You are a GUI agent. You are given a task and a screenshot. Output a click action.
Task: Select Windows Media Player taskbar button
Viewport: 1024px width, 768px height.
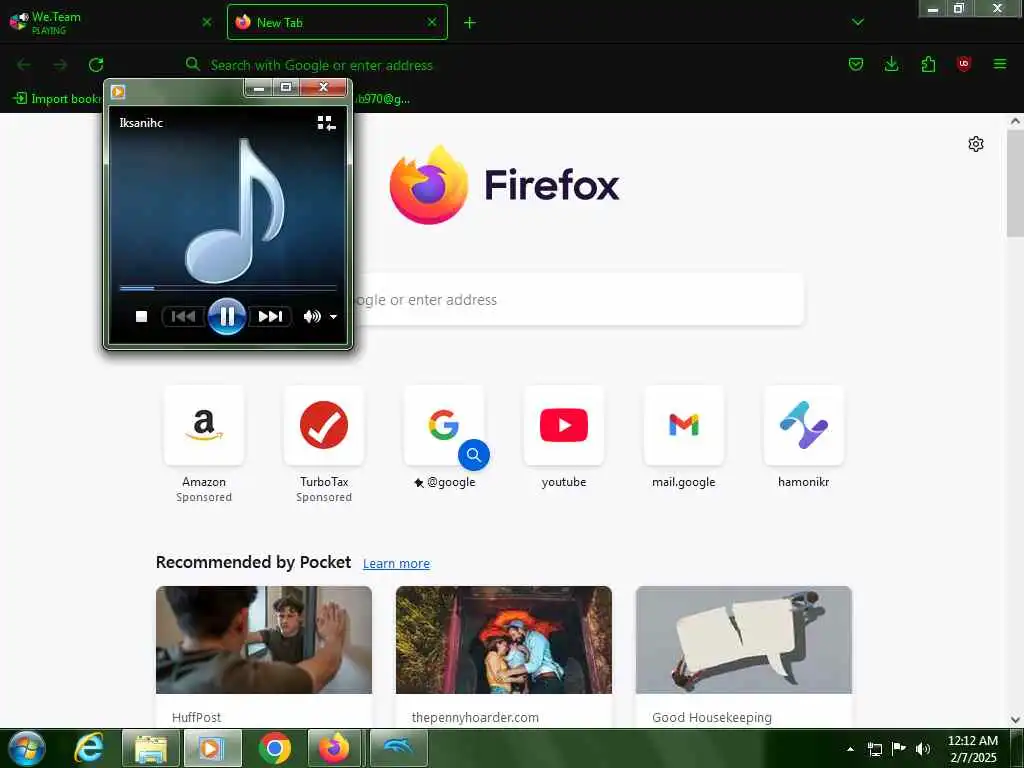(x=212, y=748)
